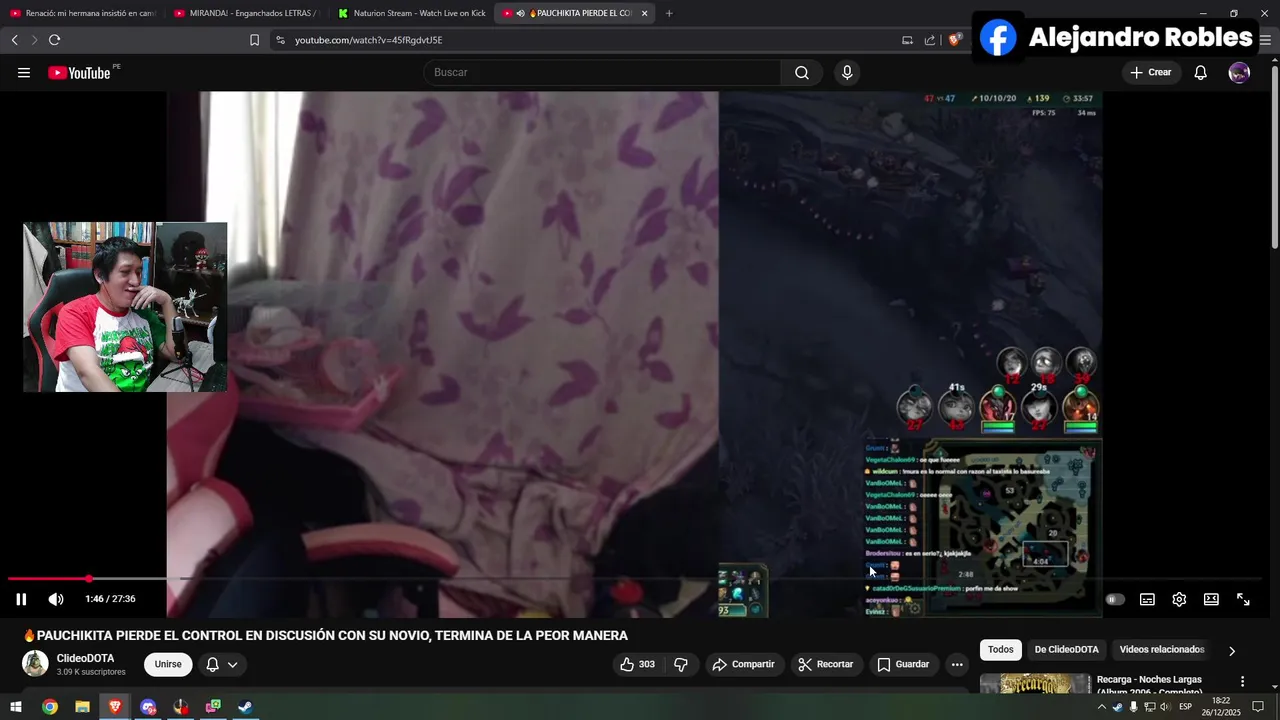Click the search magnifier button
The image size is (1280, 720).
pyautogui.click(x=802, y=72)
